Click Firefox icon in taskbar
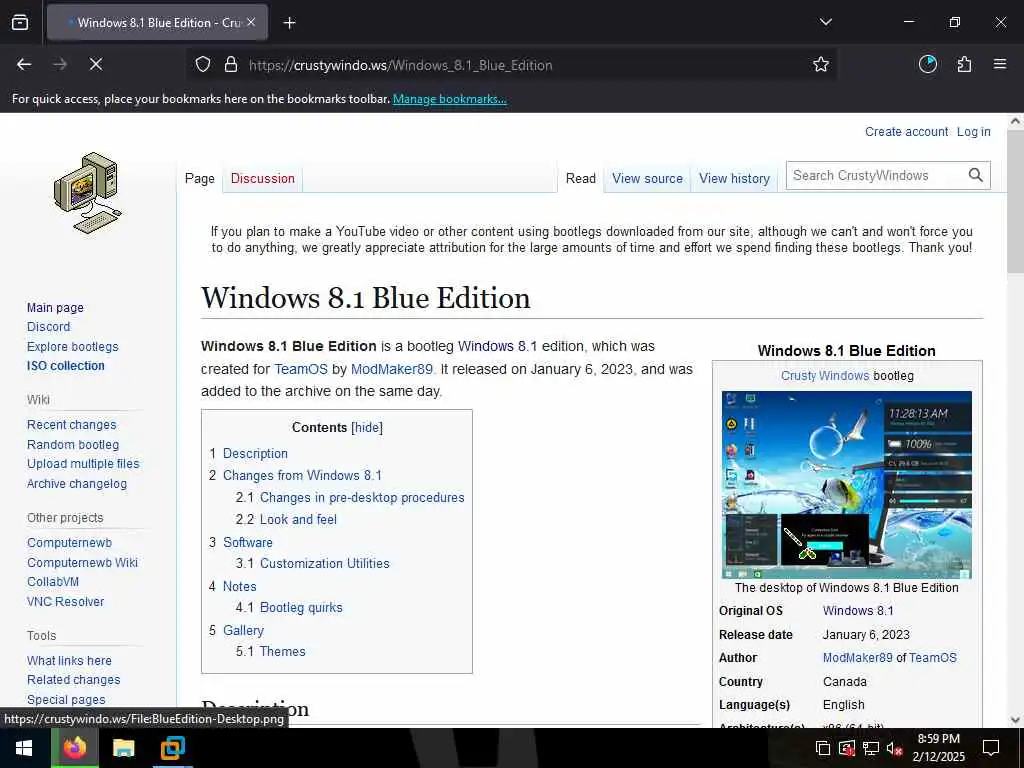Screen dimensions: 1024x768 (x=74, y=748)
